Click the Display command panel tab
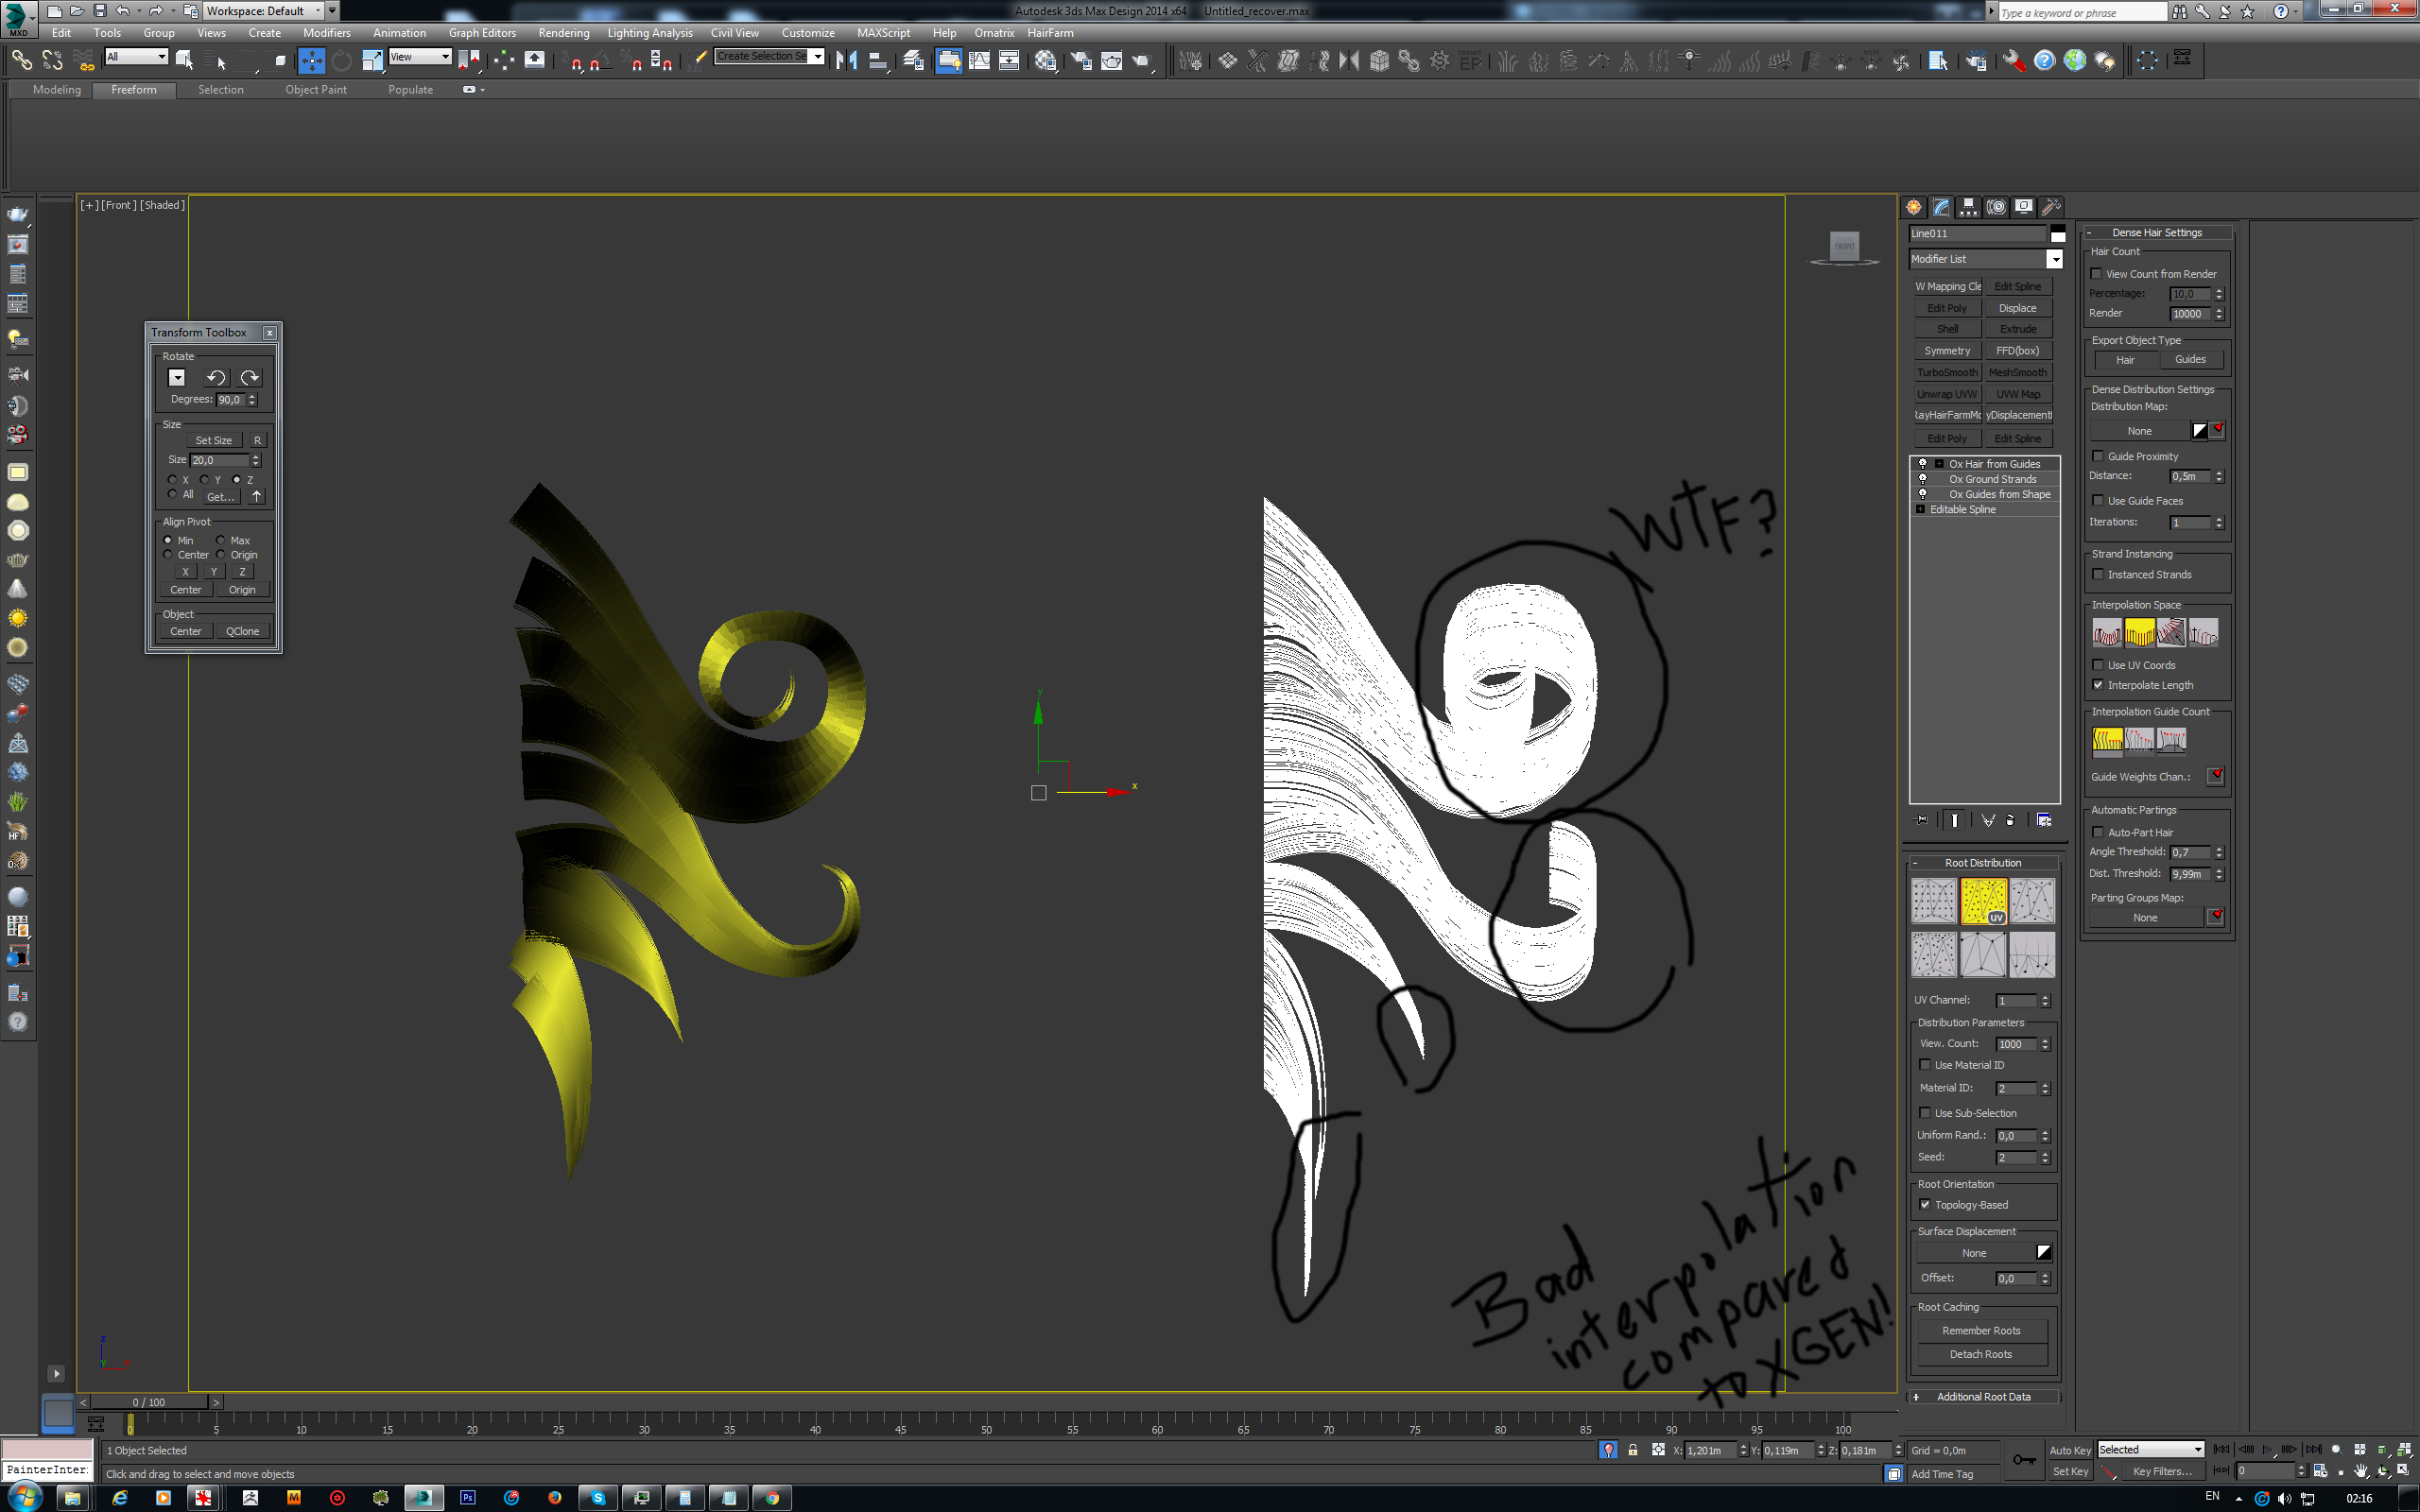 (2023, 207)
